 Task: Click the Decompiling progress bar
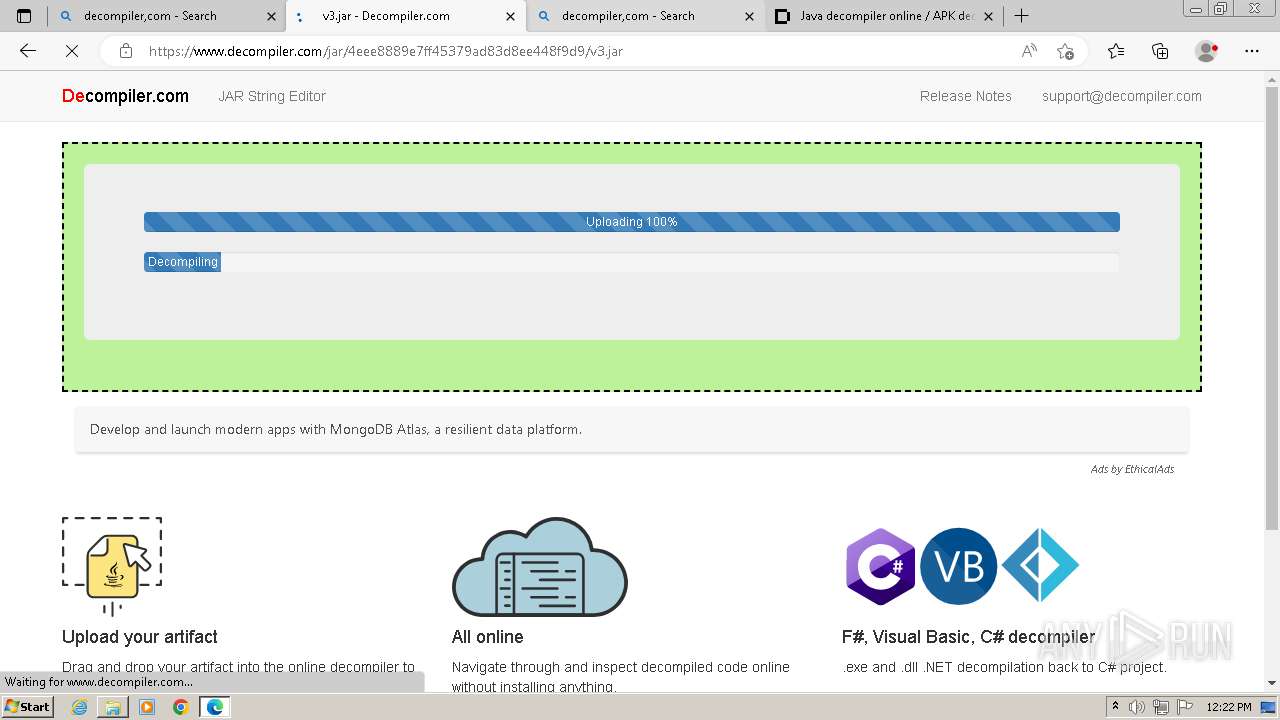631,262
